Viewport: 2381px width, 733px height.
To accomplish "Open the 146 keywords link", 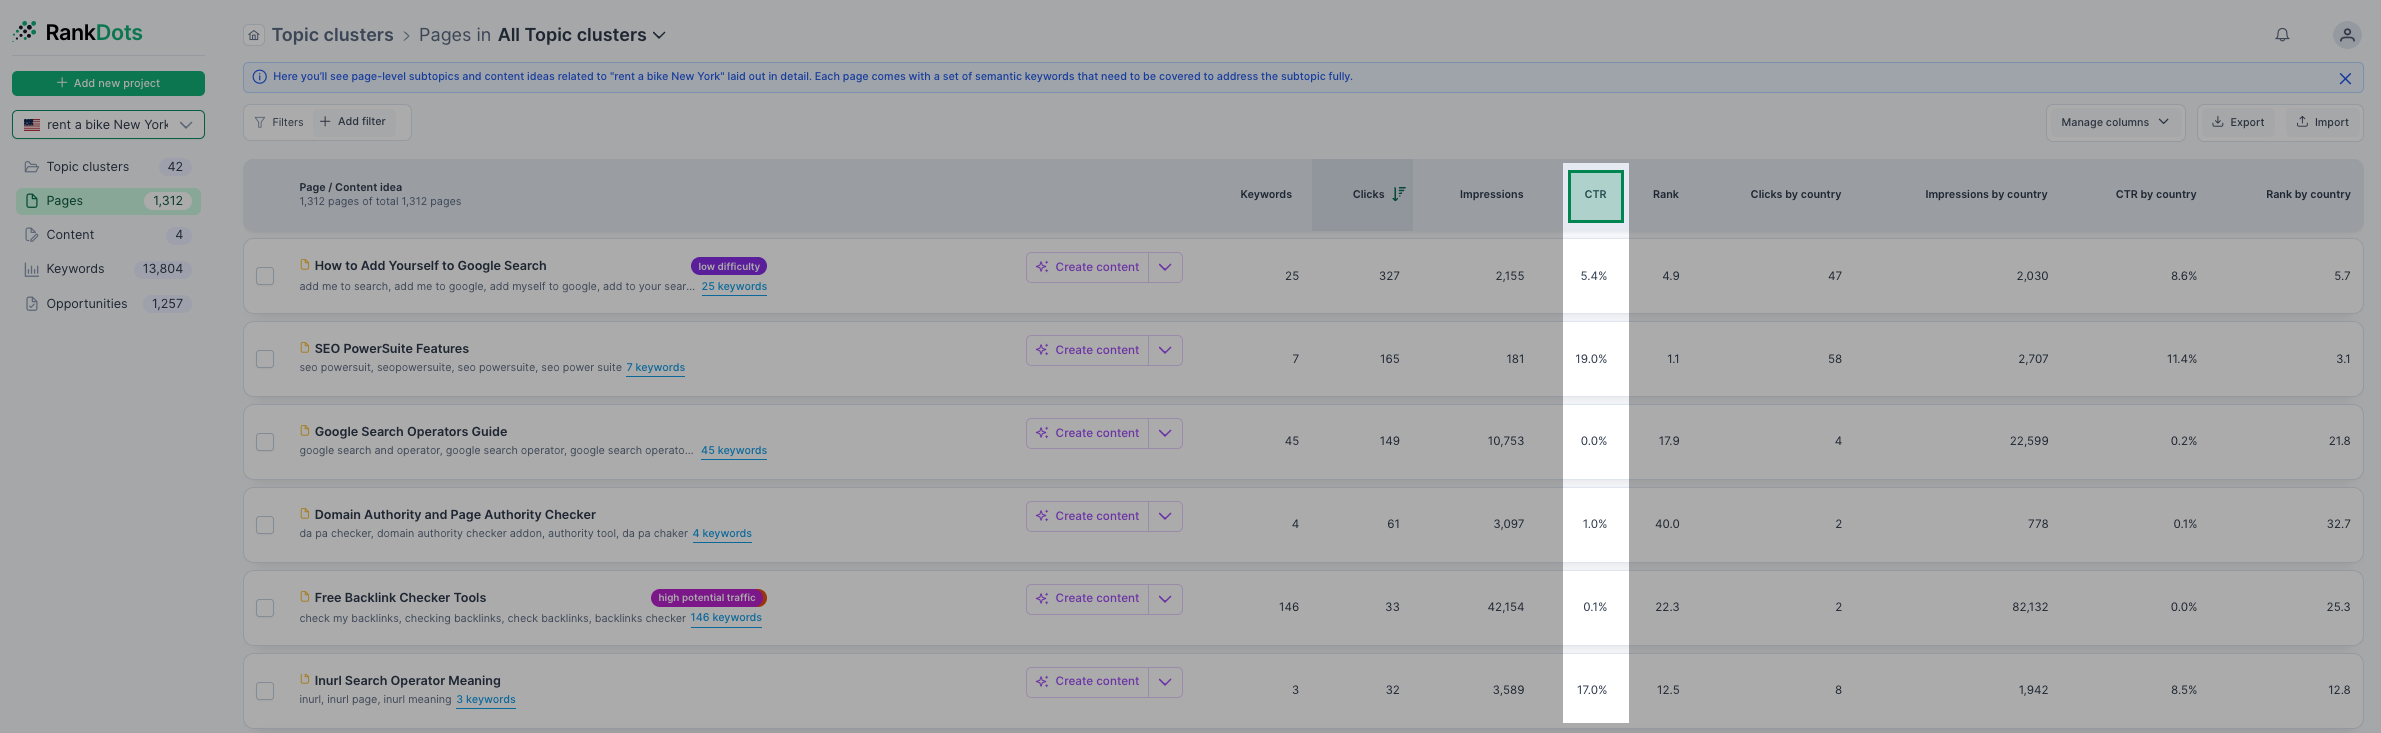I will 726,618.
